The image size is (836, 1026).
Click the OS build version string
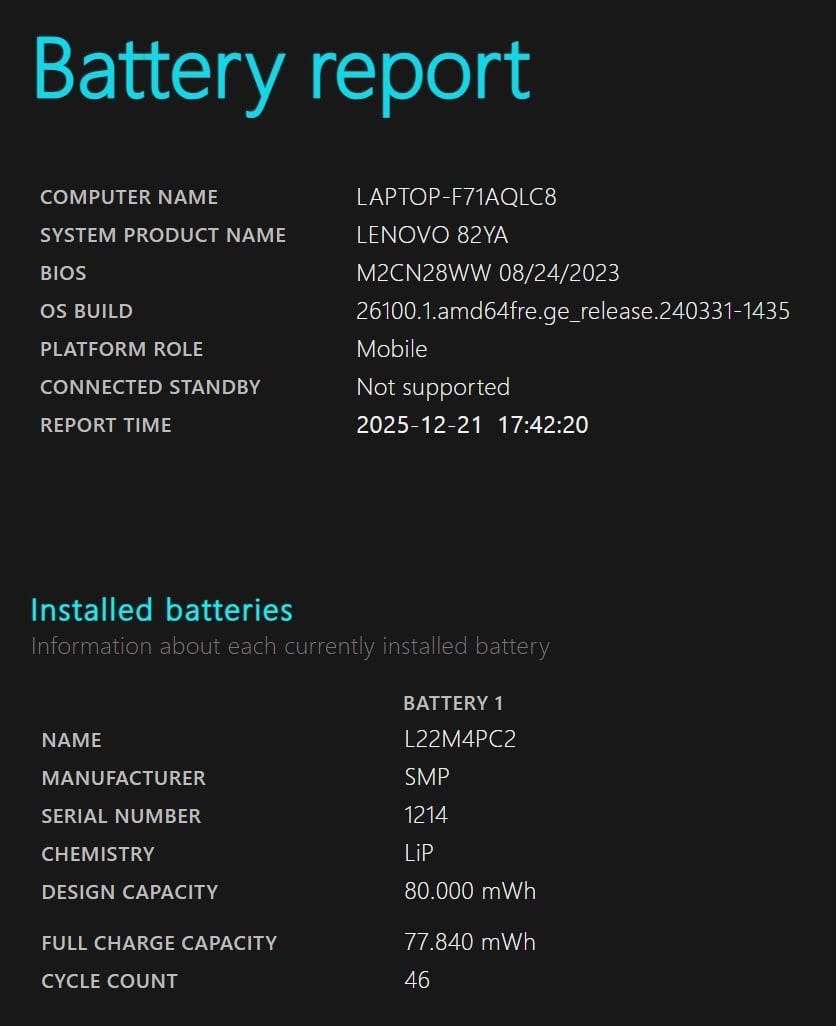pos(573,311)
